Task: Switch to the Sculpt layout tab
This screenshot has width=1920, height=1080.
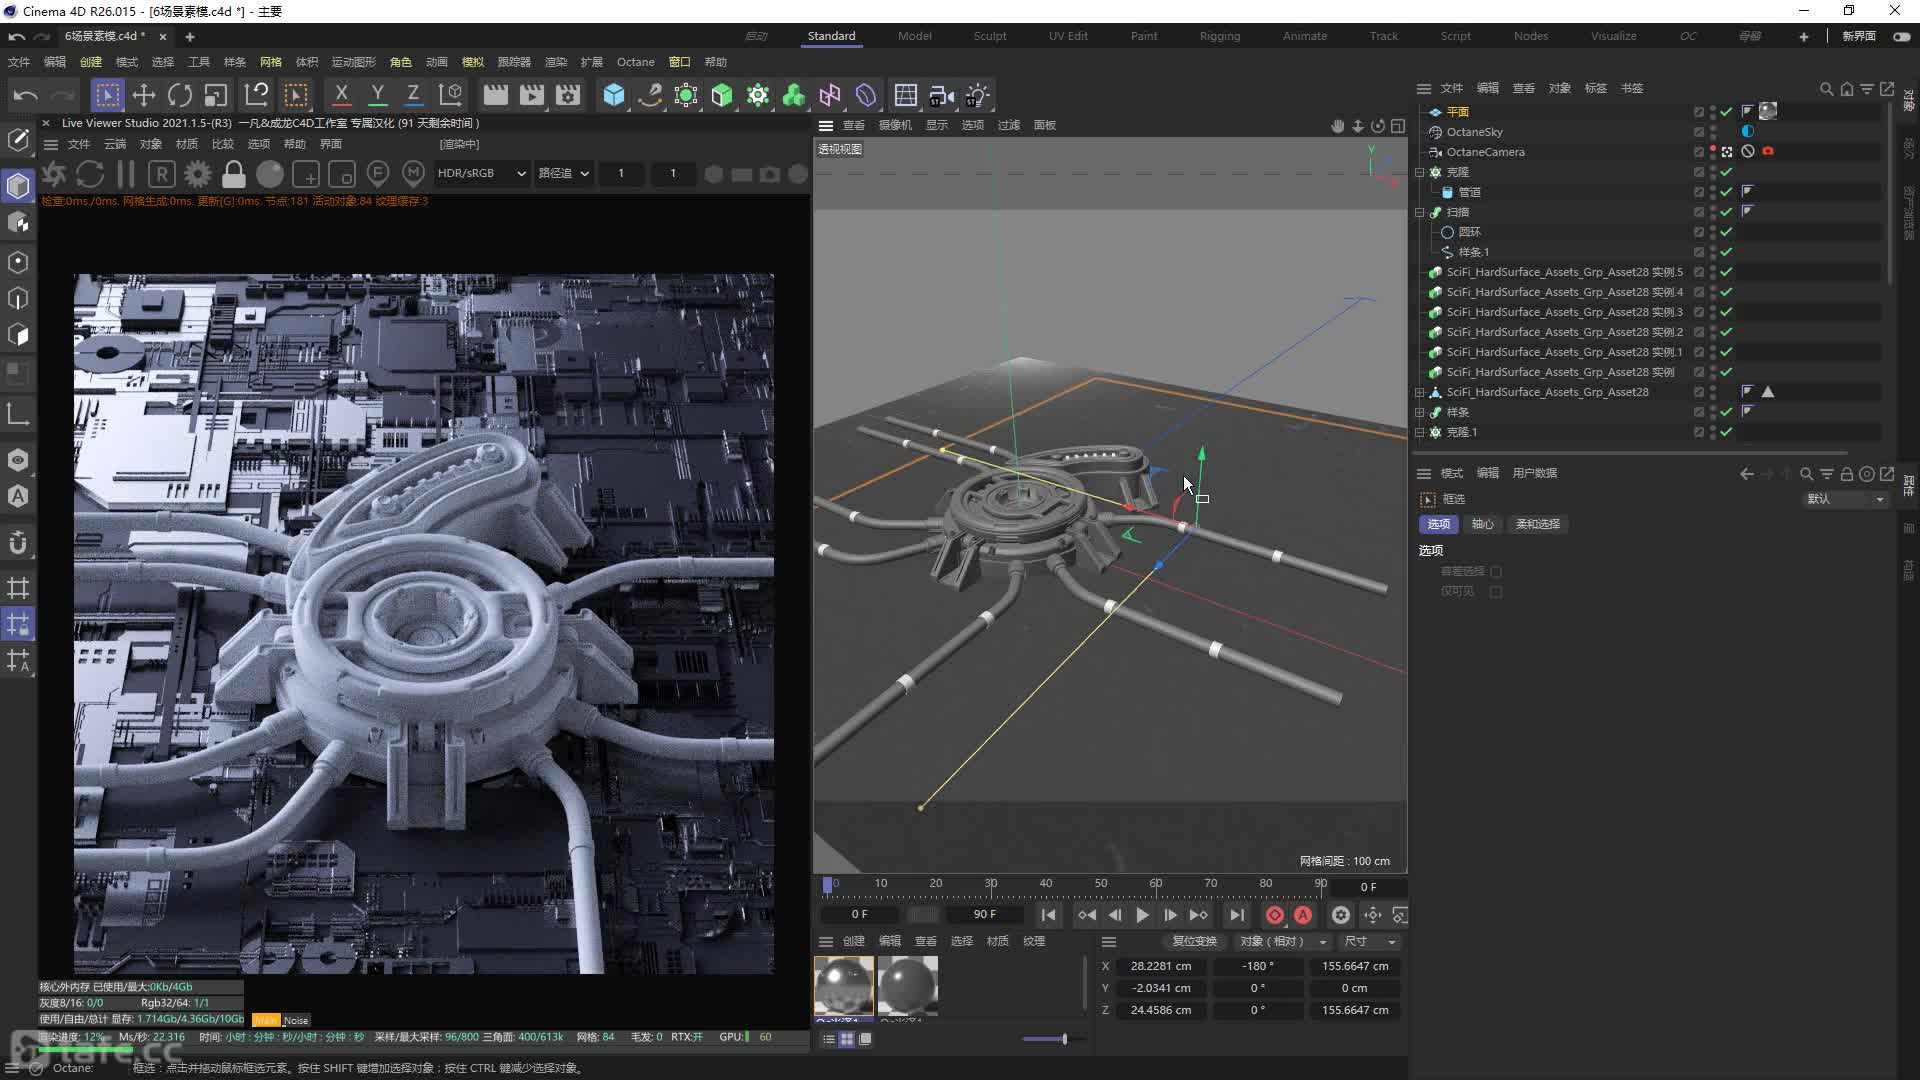Action: 990,36
